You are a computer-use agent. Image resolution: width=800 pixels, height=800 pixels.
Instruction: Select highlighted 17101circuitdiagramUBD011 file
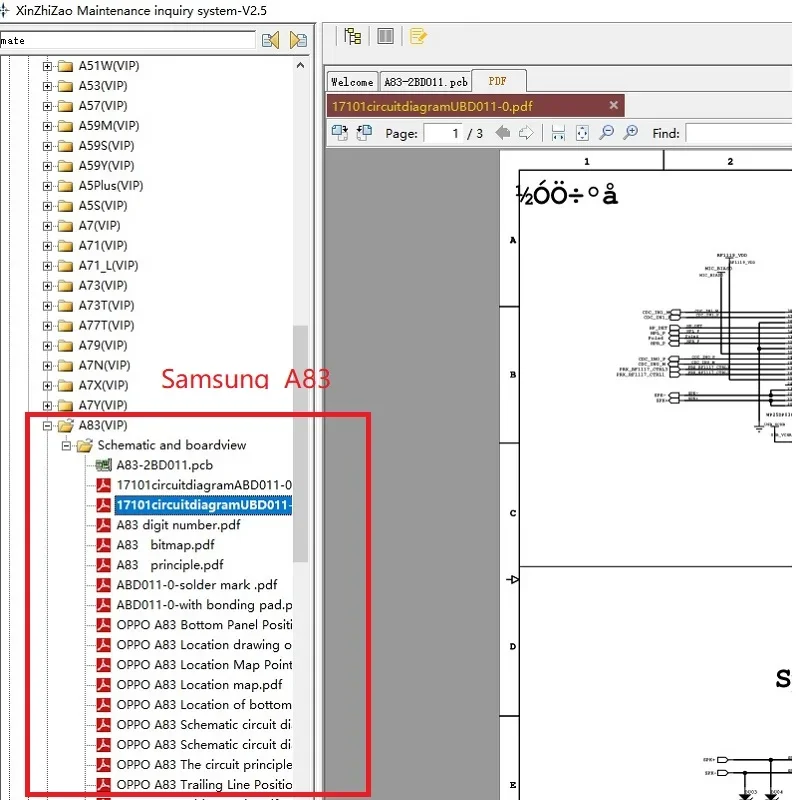pyautogui.click(x=204, y=505)
